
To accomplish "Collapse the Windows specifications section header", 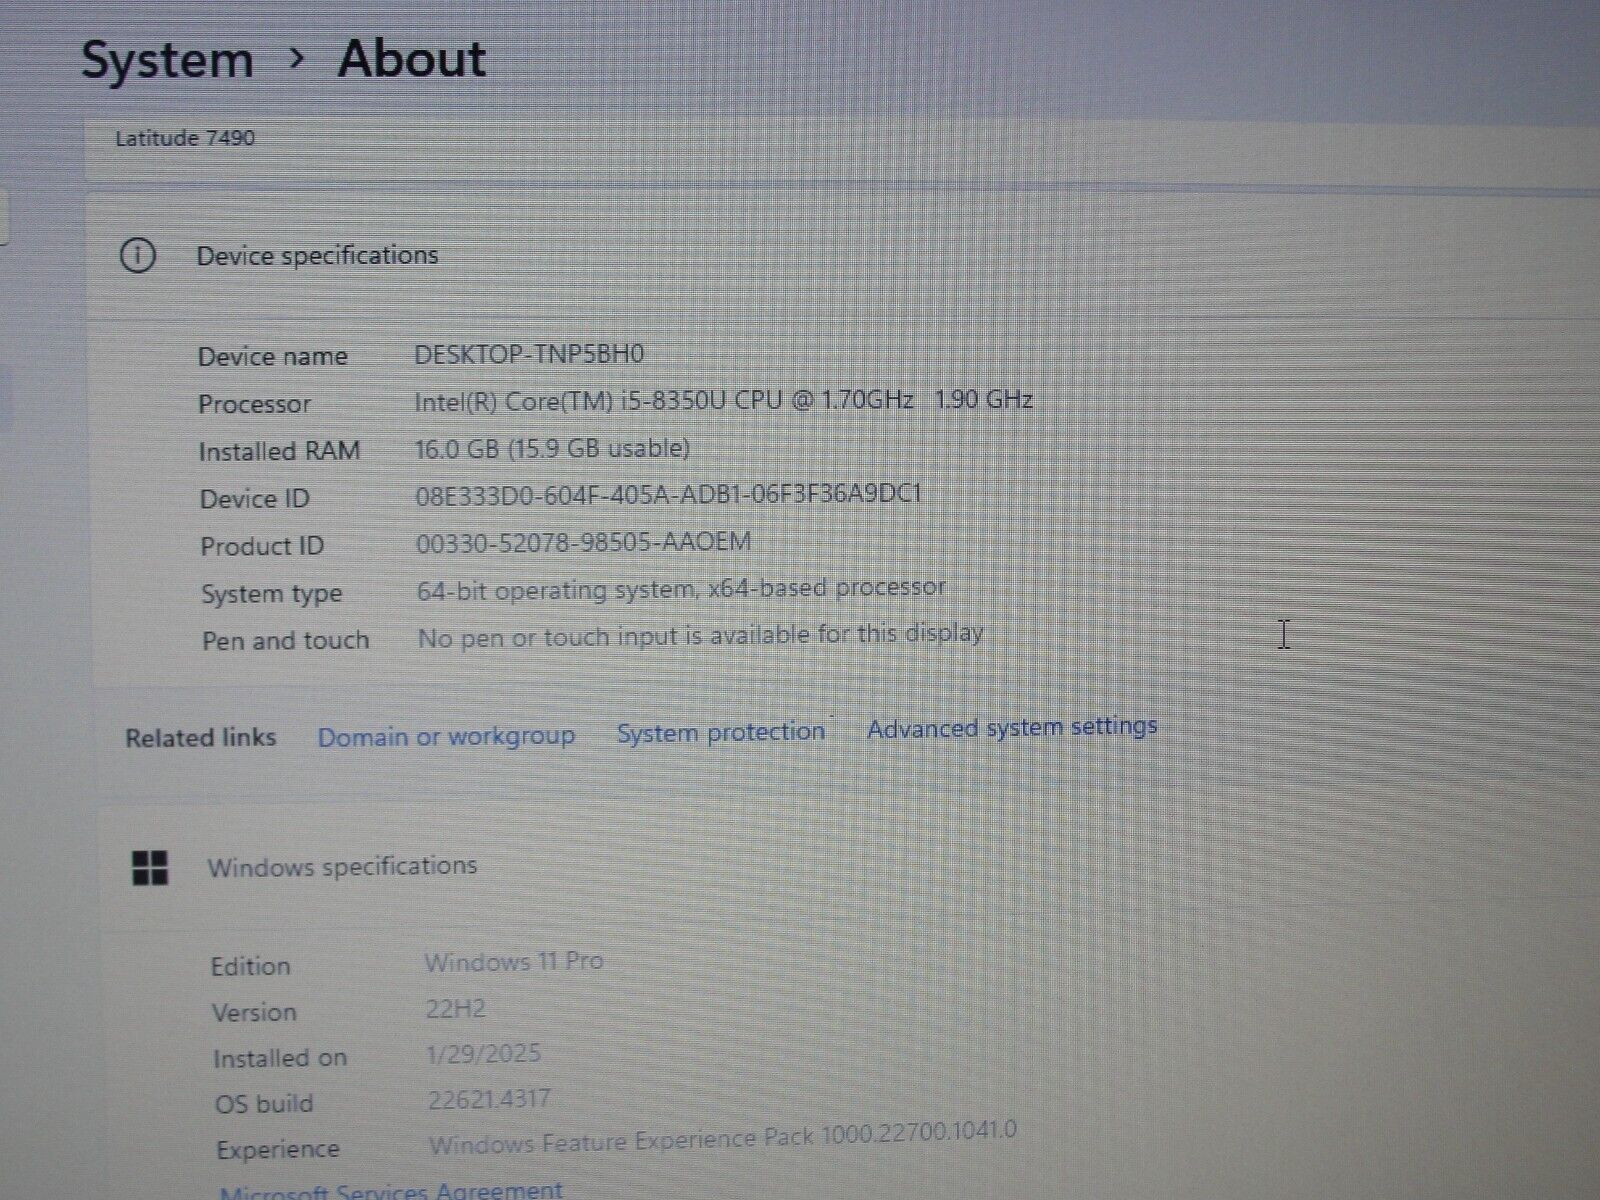I will click(342, 866).
